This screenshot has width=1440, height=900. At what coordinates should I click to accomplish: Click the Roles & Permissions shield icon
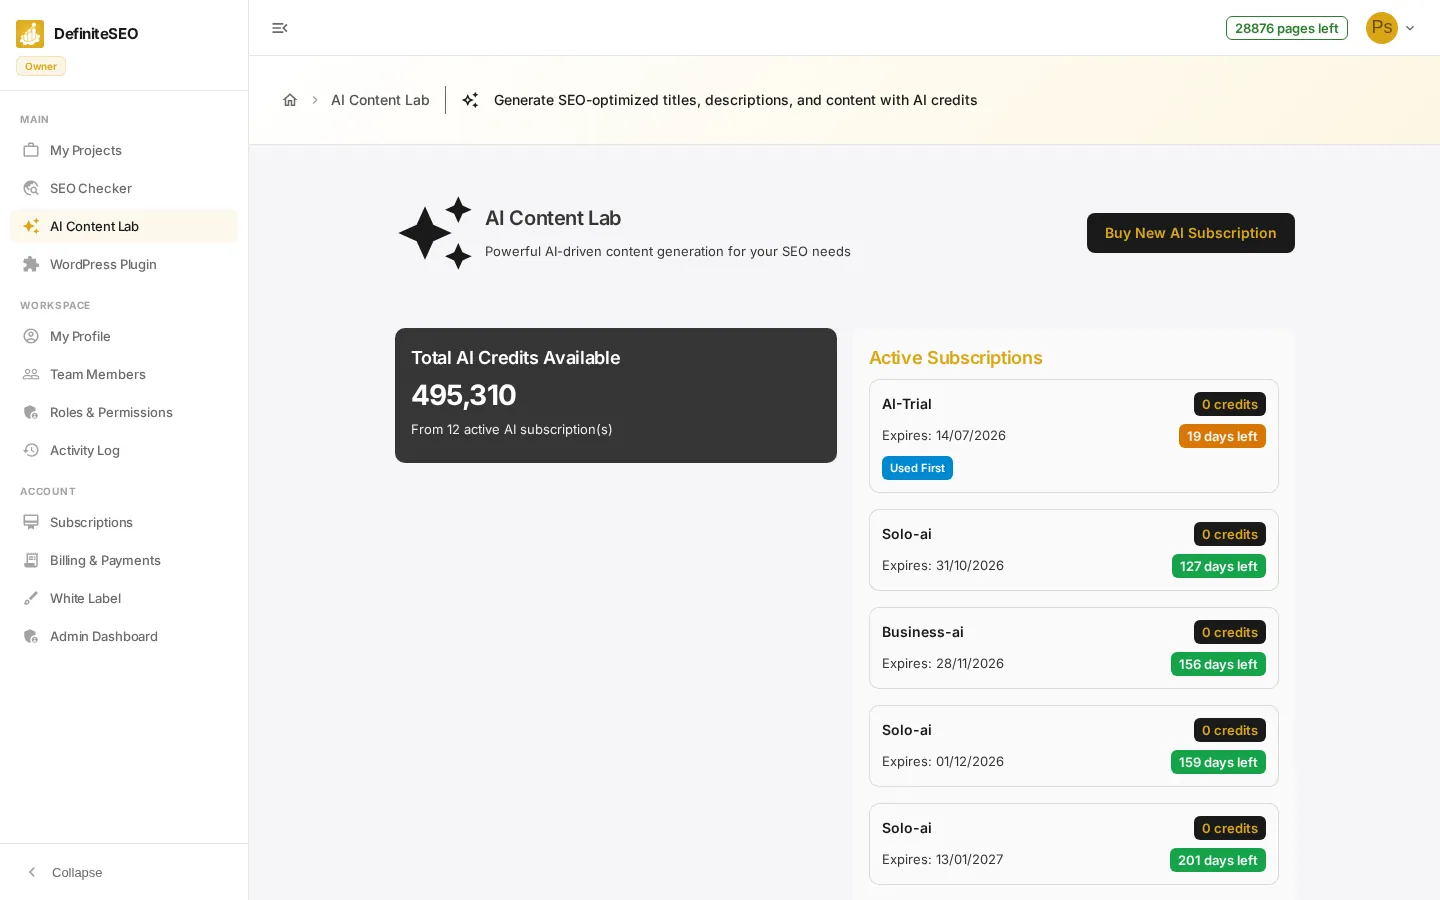tap(31, 412)
